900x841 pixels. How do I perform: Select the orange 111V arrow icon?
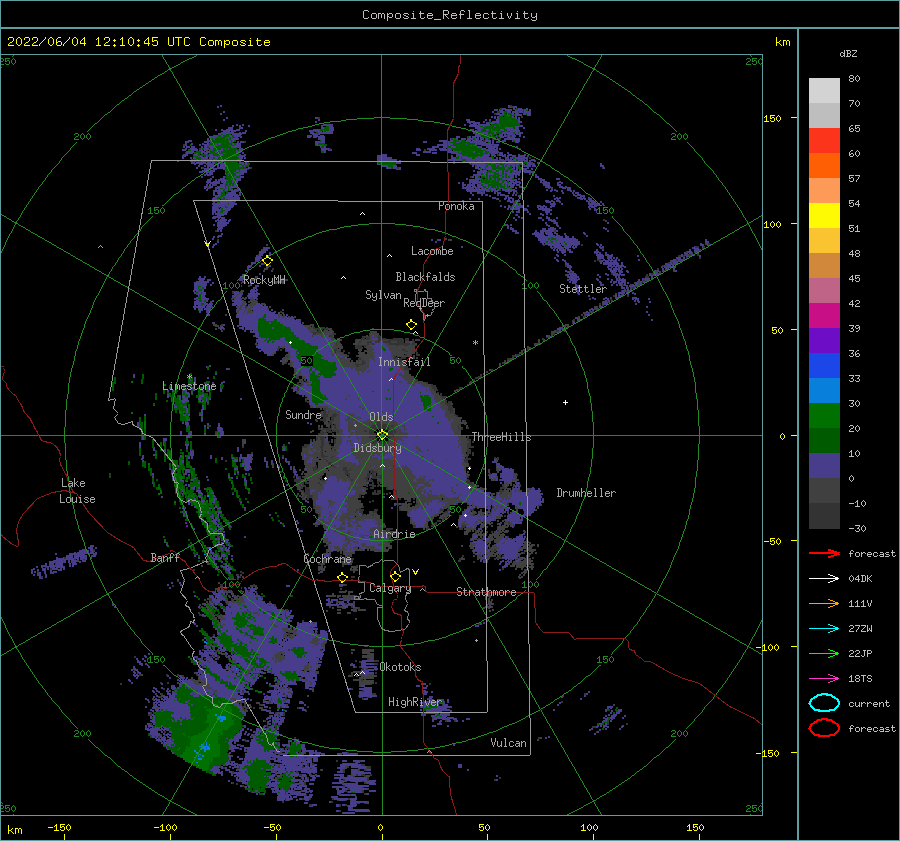coord(824,603)
